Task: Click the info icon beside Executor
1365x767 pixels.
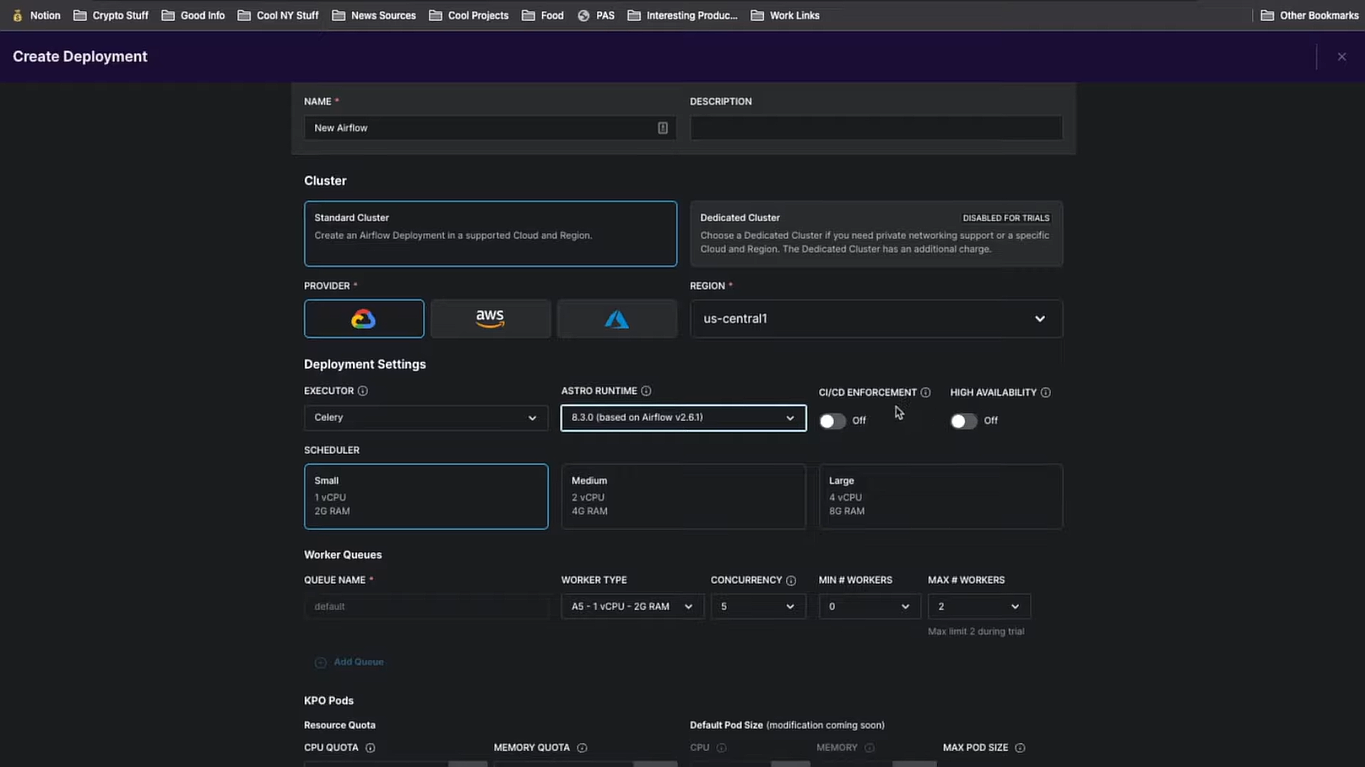Action: 363,391
